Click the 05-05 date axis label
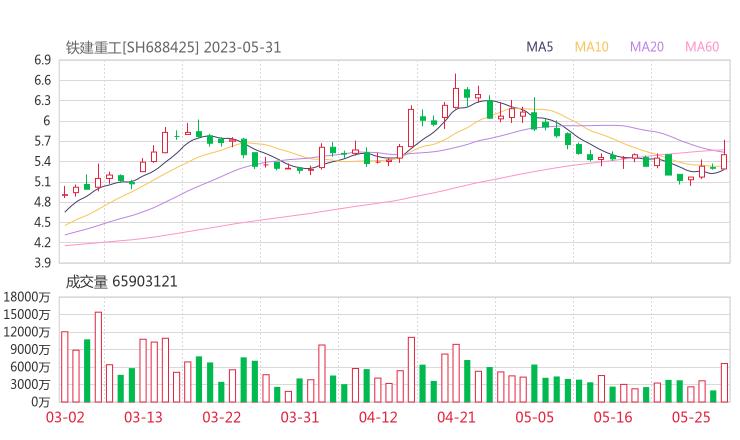This screenshot has height=440, width=740. pyautogui.click(x=535, y=417)
